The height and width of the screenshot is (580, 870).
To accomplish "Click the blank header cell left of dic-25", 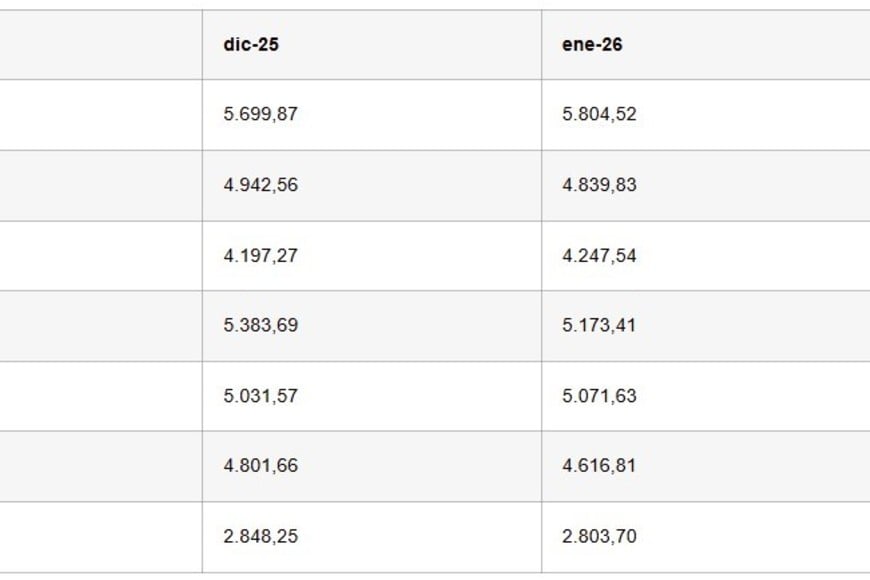I will tap(100, 45).
